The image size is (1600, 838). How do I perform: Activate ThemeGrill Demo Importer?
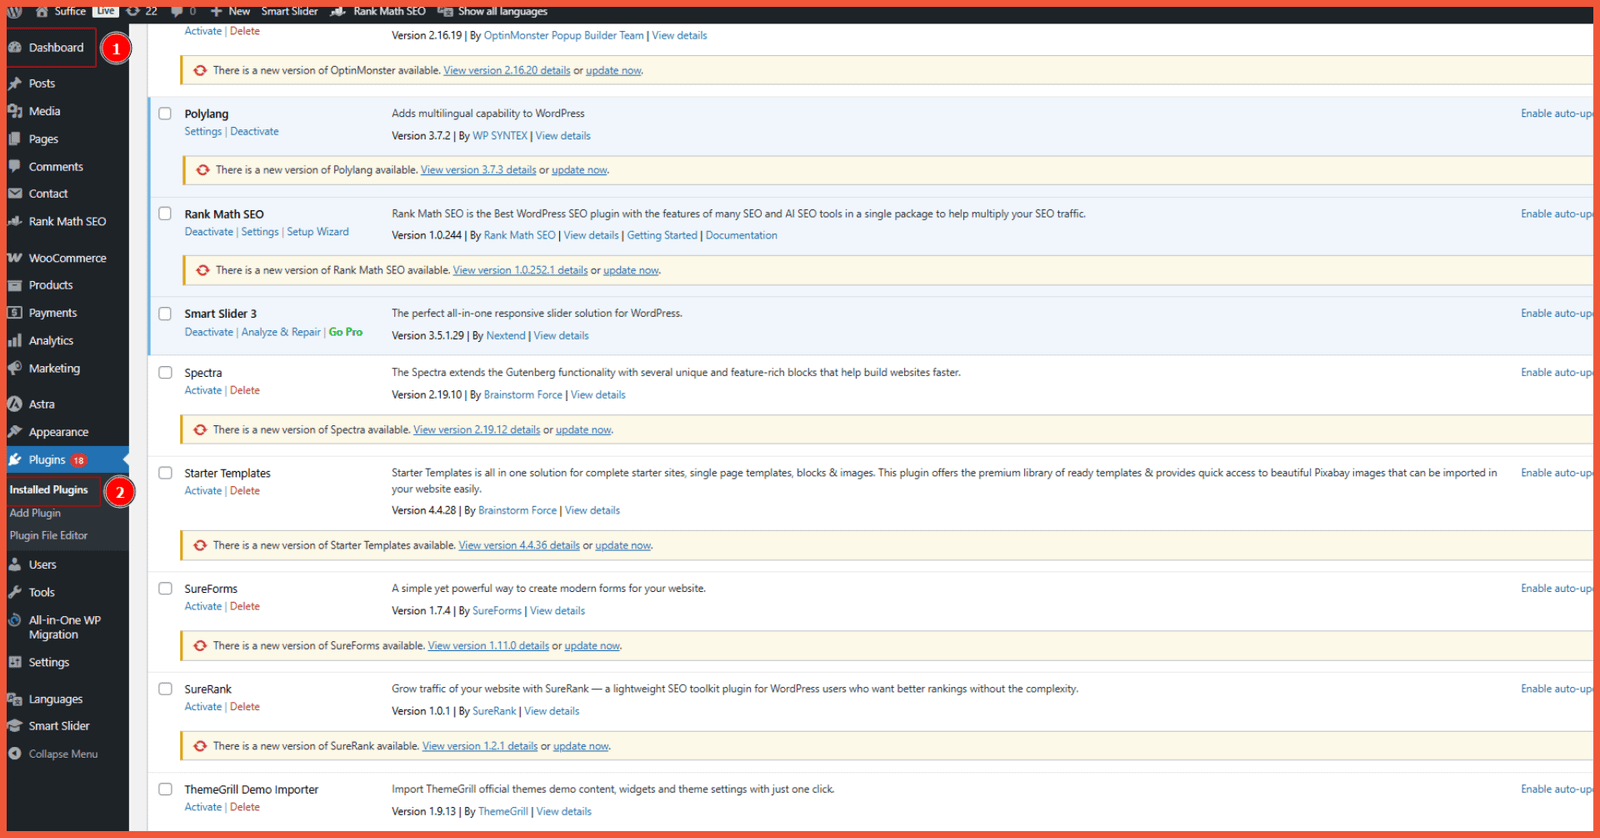(x=203, y=807)
